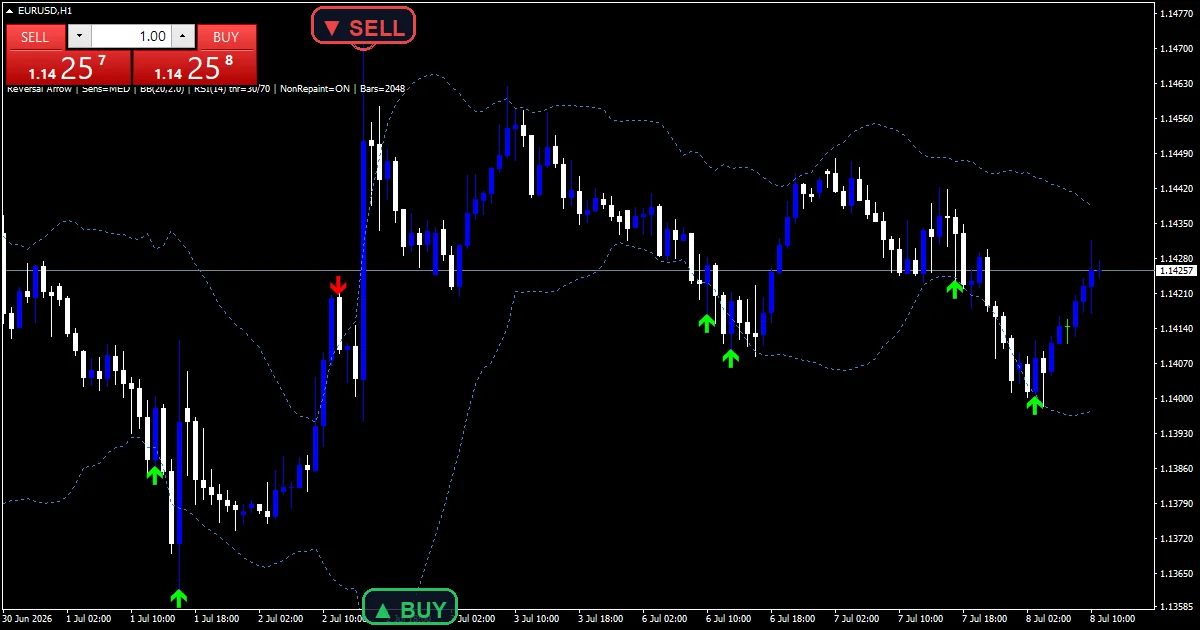Viewport: 1200px width, 630px height.
Task: Click the BUY button in trading panel
Action: point(226,37)
